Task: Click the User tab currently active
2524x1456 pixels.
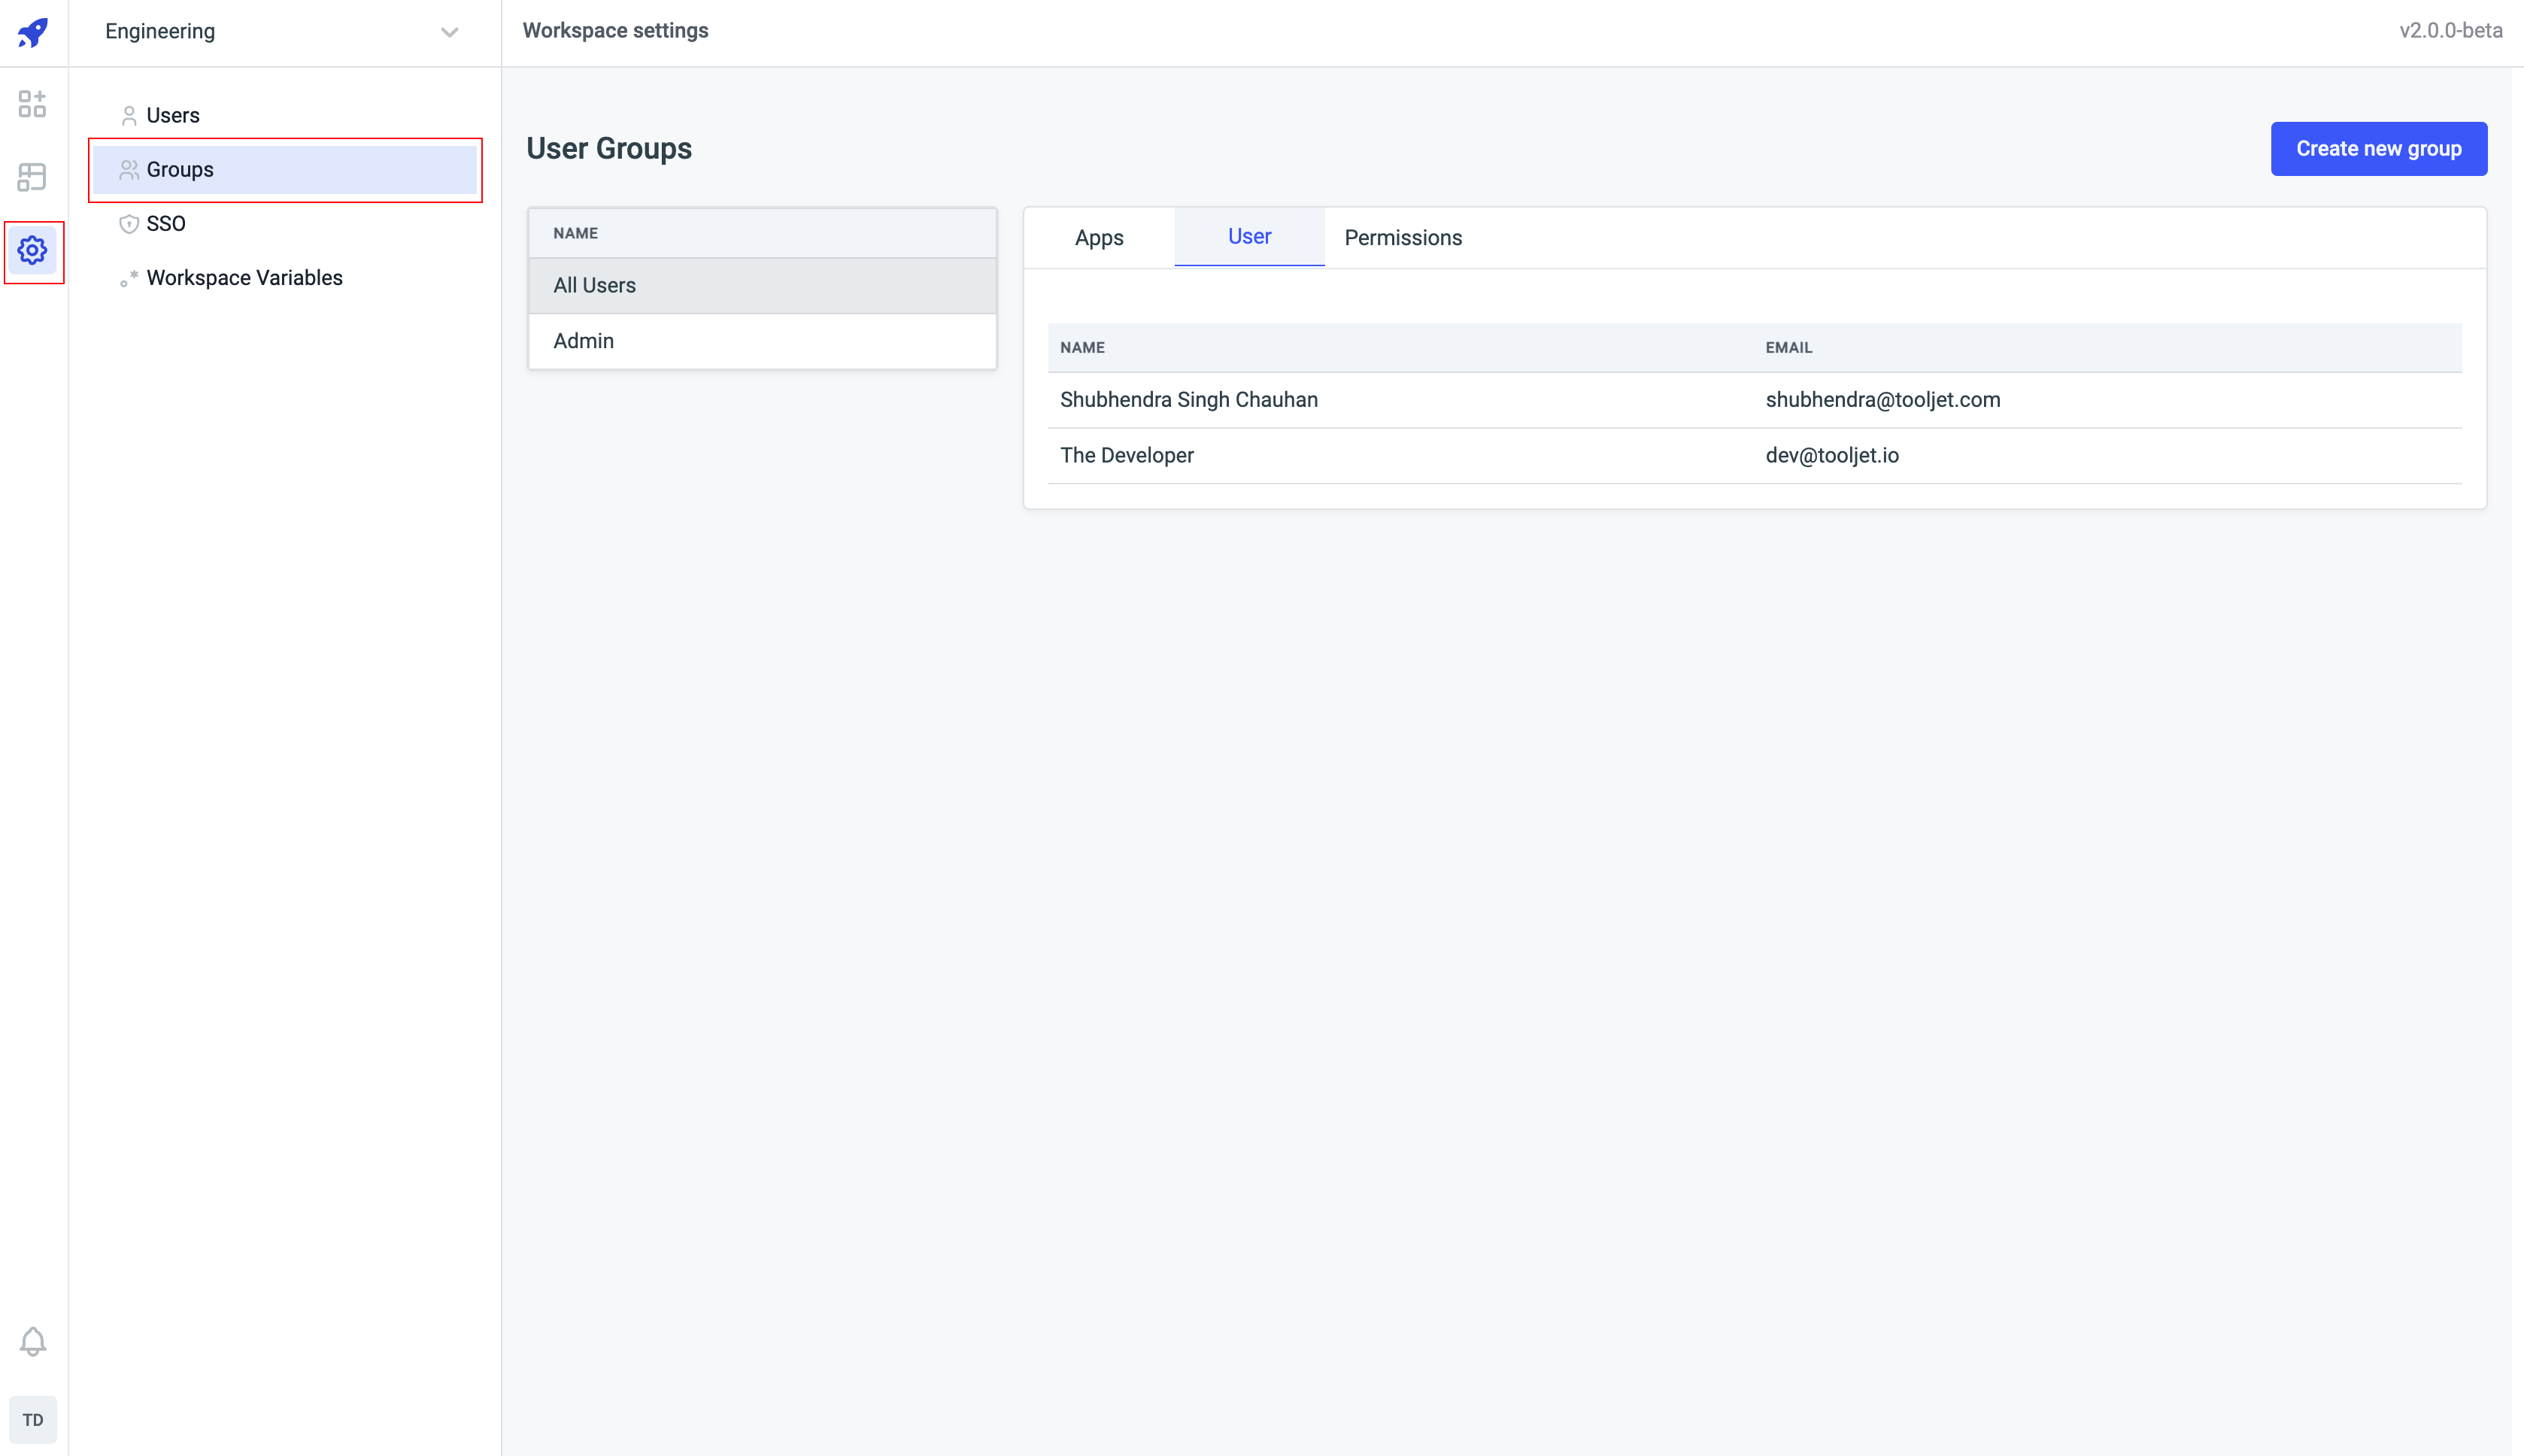Action: pos(1248,235)
